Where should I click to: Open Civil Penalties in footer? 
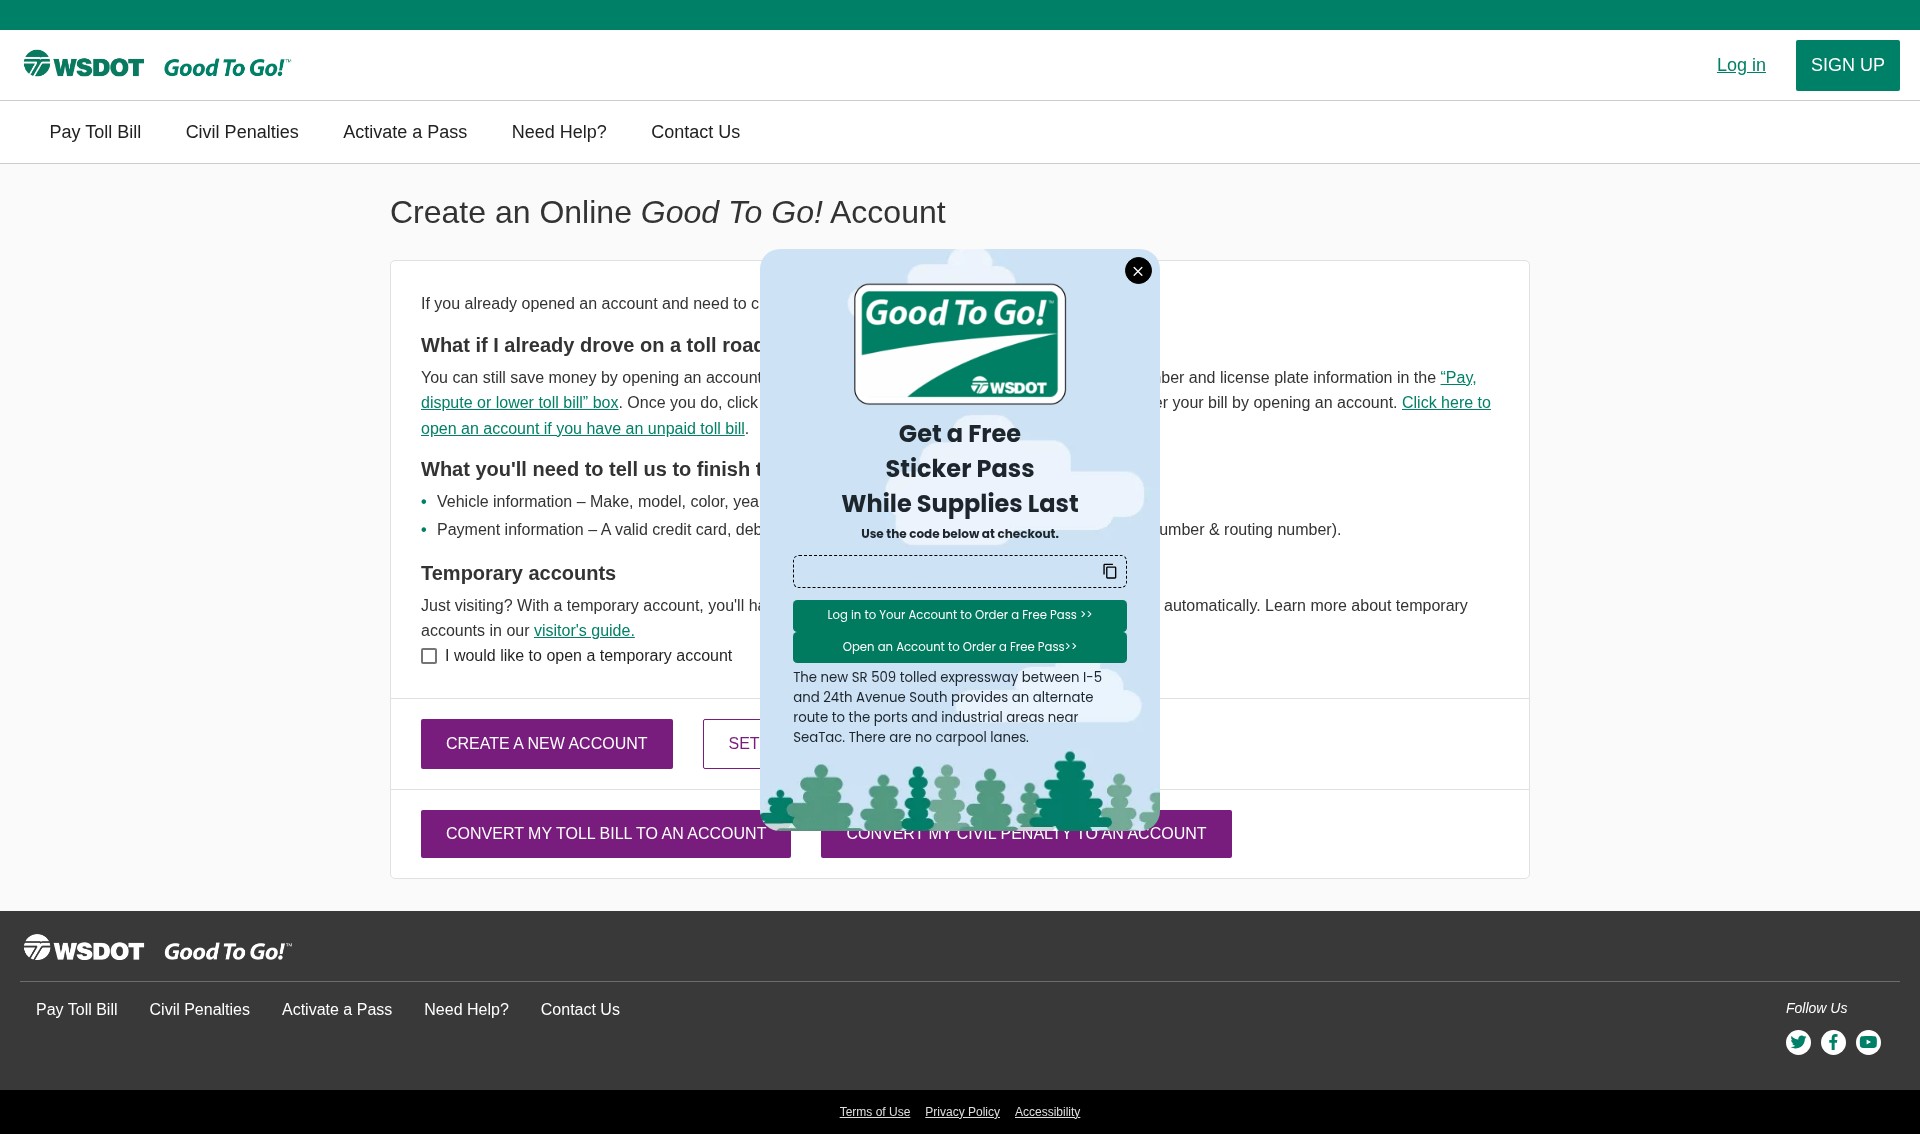(x=200, y=1010)
